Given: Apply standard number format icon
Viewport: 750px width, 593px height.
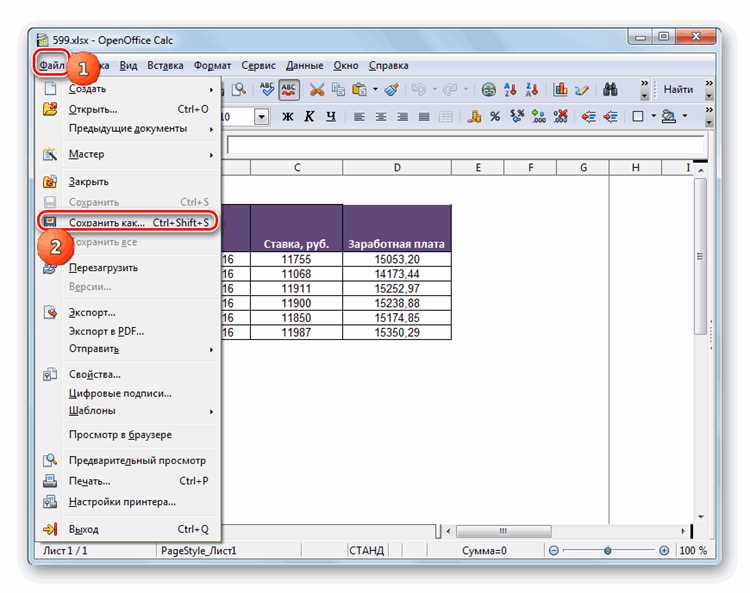Looking at the screenshot, I should [517, 117].
